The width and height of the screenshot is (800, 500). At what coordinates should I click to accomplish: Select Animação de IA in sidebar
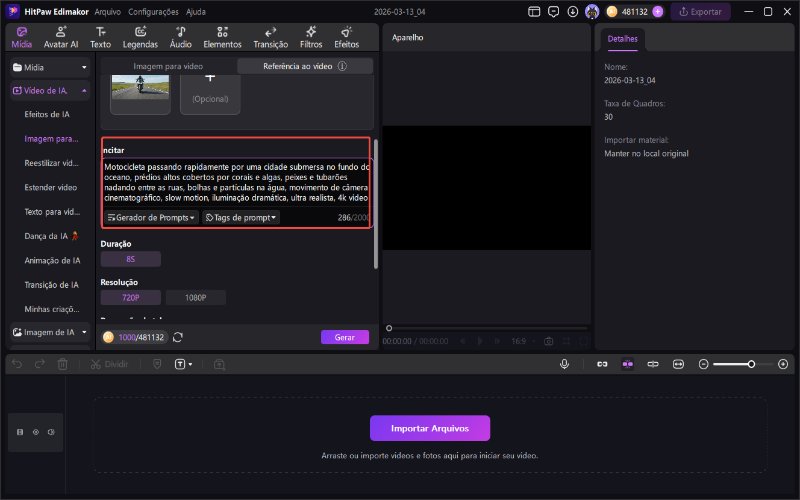52,260
